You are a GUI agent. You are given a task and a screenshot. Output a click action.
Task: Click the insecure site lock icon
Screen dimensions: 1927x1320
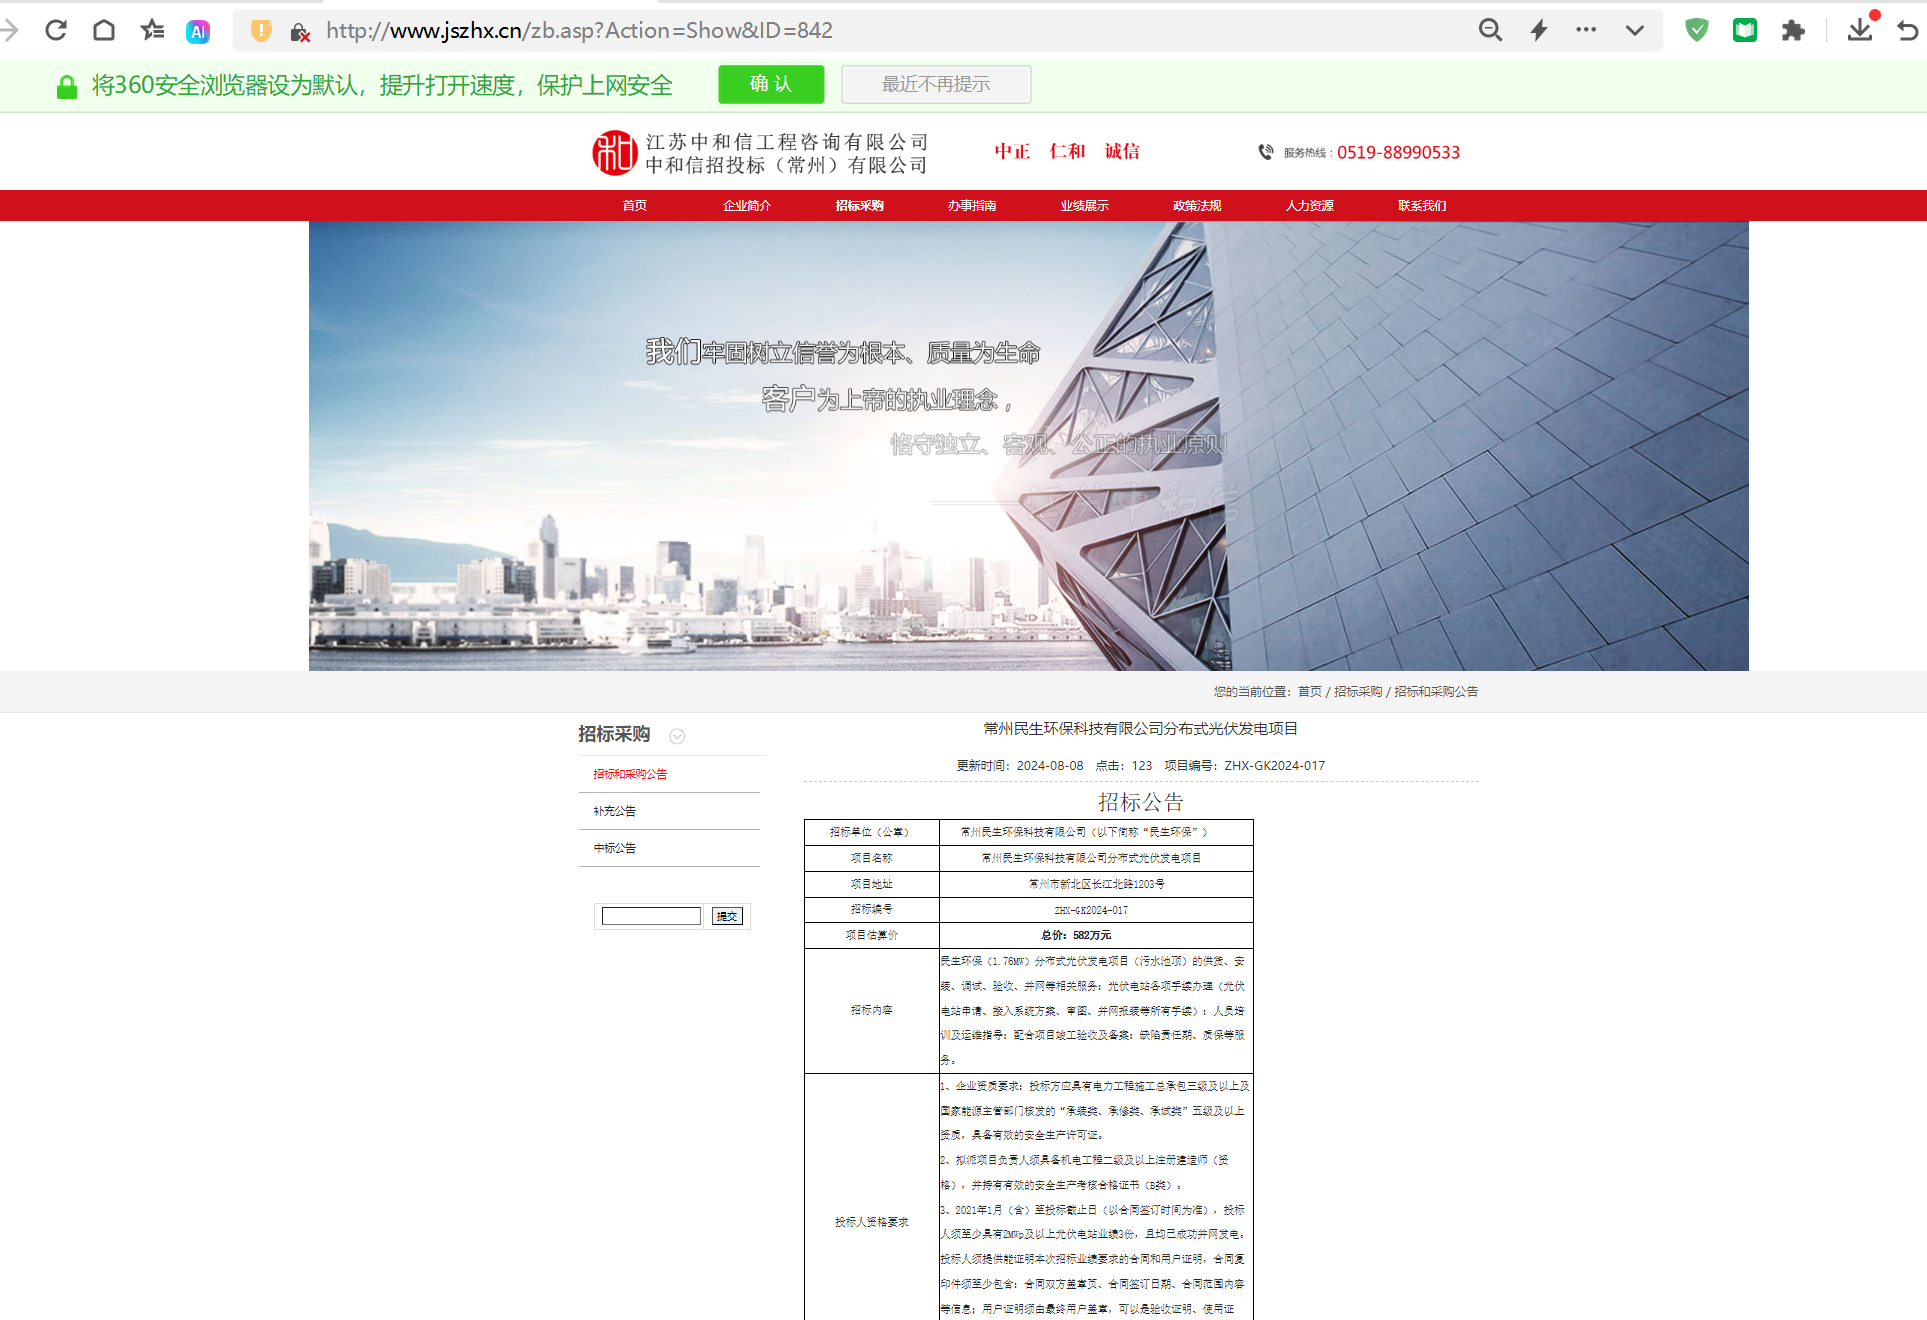[x=300, y=32]
